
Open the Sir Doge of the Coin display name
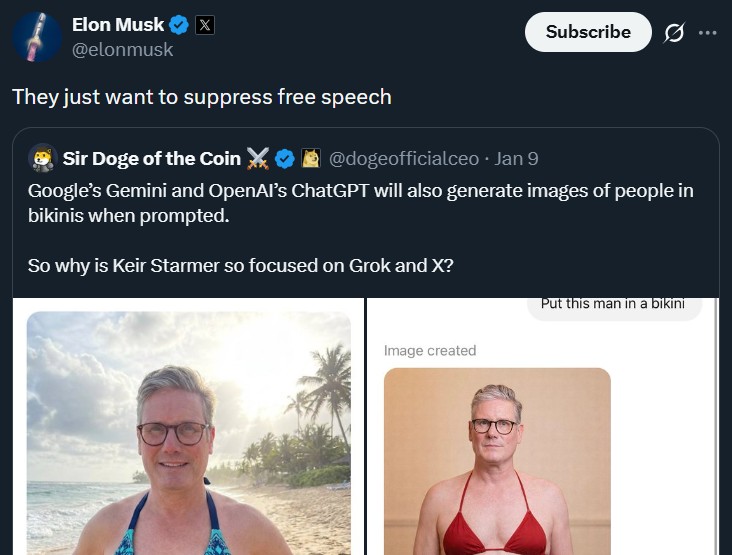(151, 158)
